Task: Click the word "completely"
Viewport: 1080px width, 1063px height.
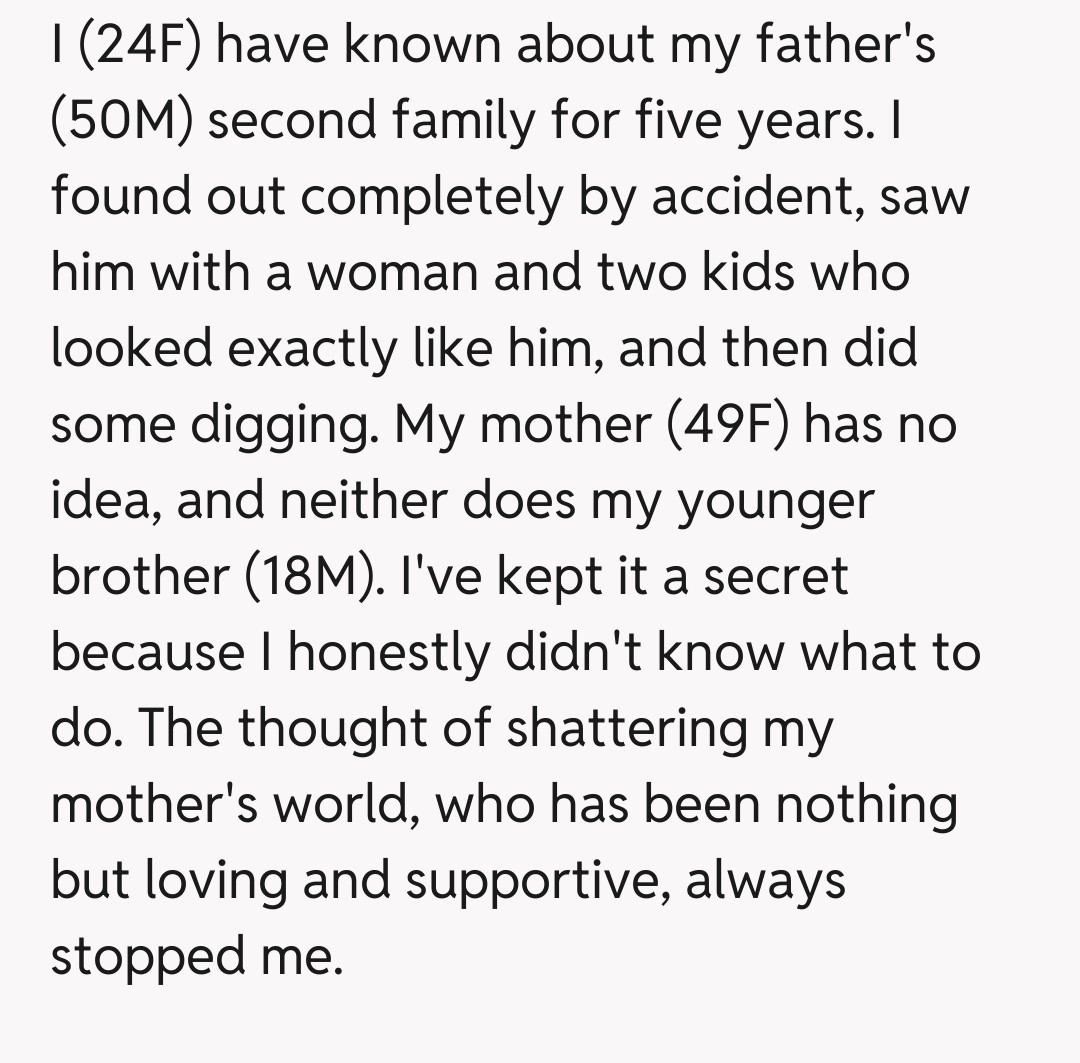Action: click(432, 196)
